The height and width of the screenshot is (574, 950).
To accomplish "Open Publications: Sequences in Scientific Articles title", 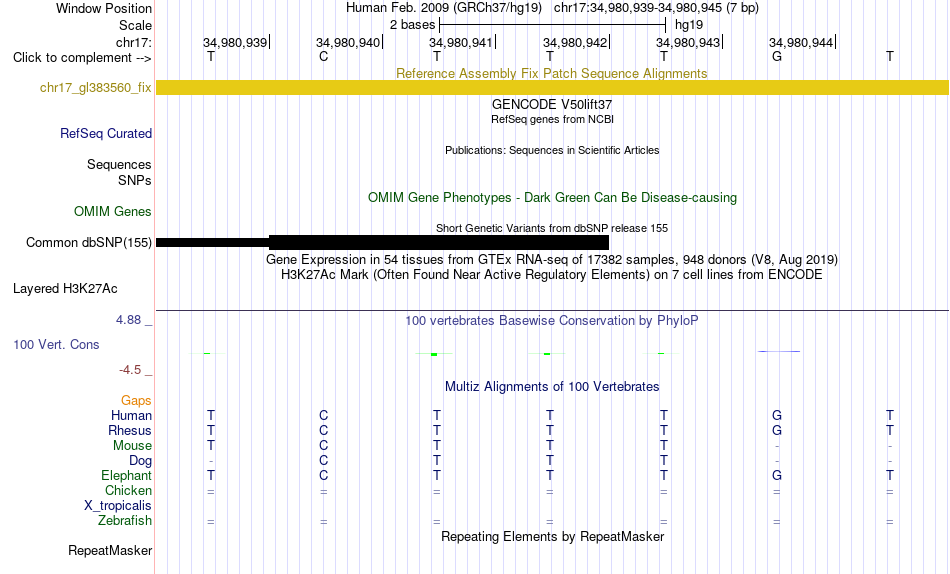I will (552, 150).
